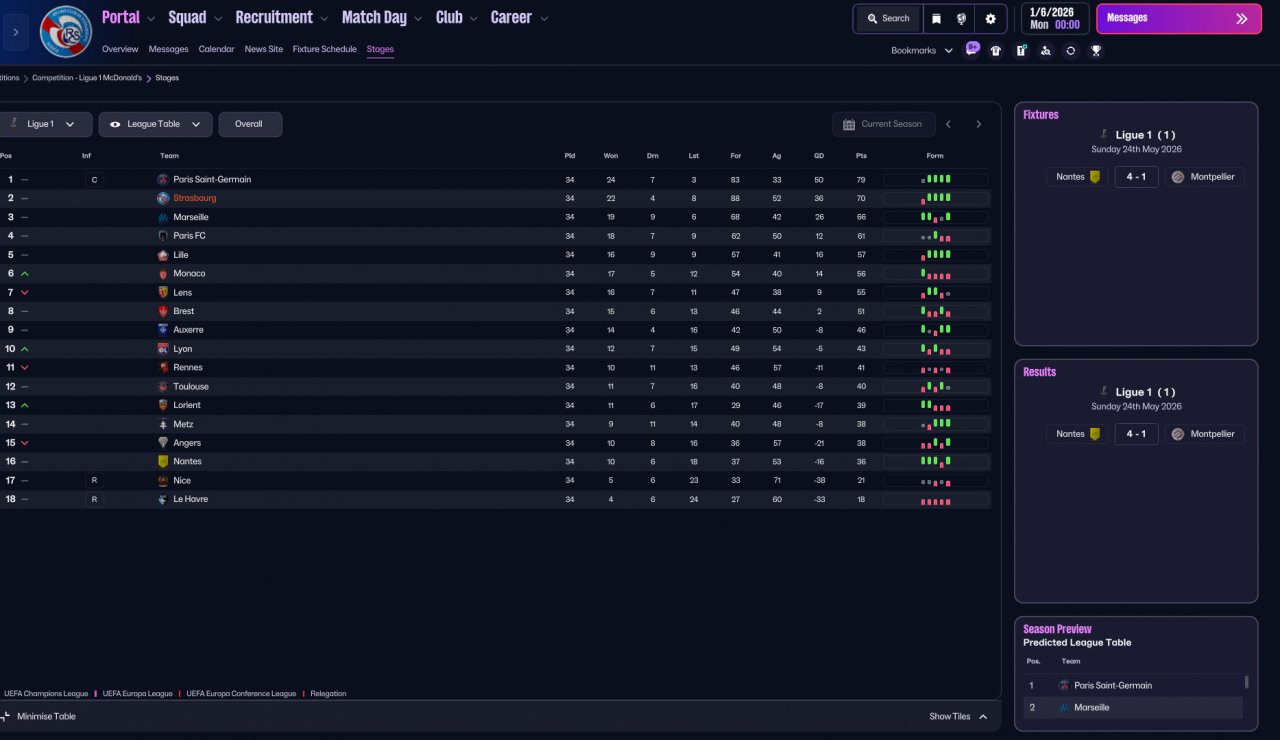Expand the sidebar using the top-left arrow
1280x740 pixels.
pyautogui.click(x=16, y=32)
